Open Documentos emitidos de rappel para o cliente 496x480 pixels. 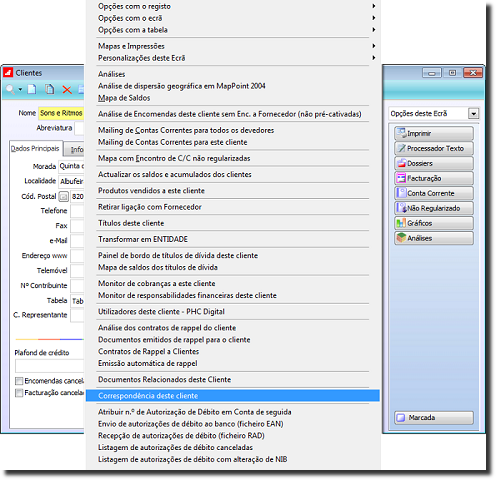(233, 340)
